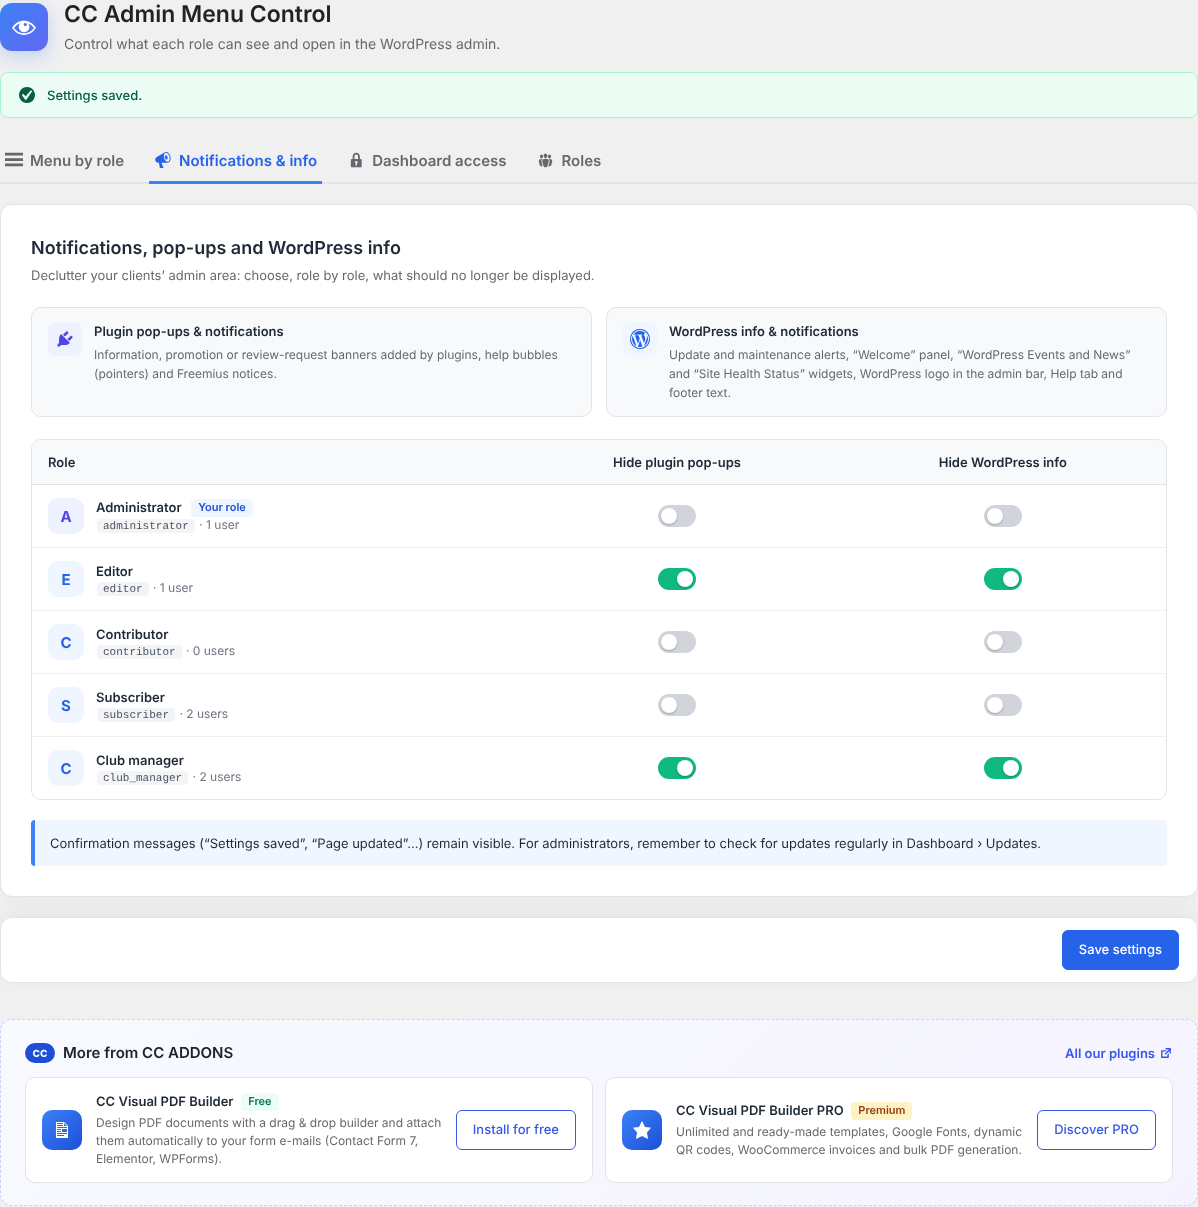The image size is (1198, 1207).
Task: Switch to the Menu by role tab
Action: tap(65, 161)
